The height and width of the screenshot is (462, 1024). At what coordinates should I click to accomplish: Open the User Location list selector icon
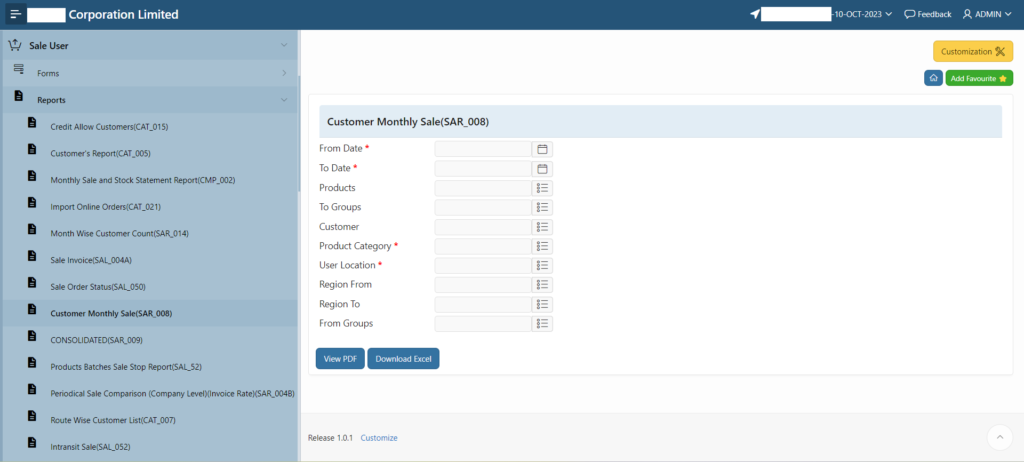tap(543, 266)
